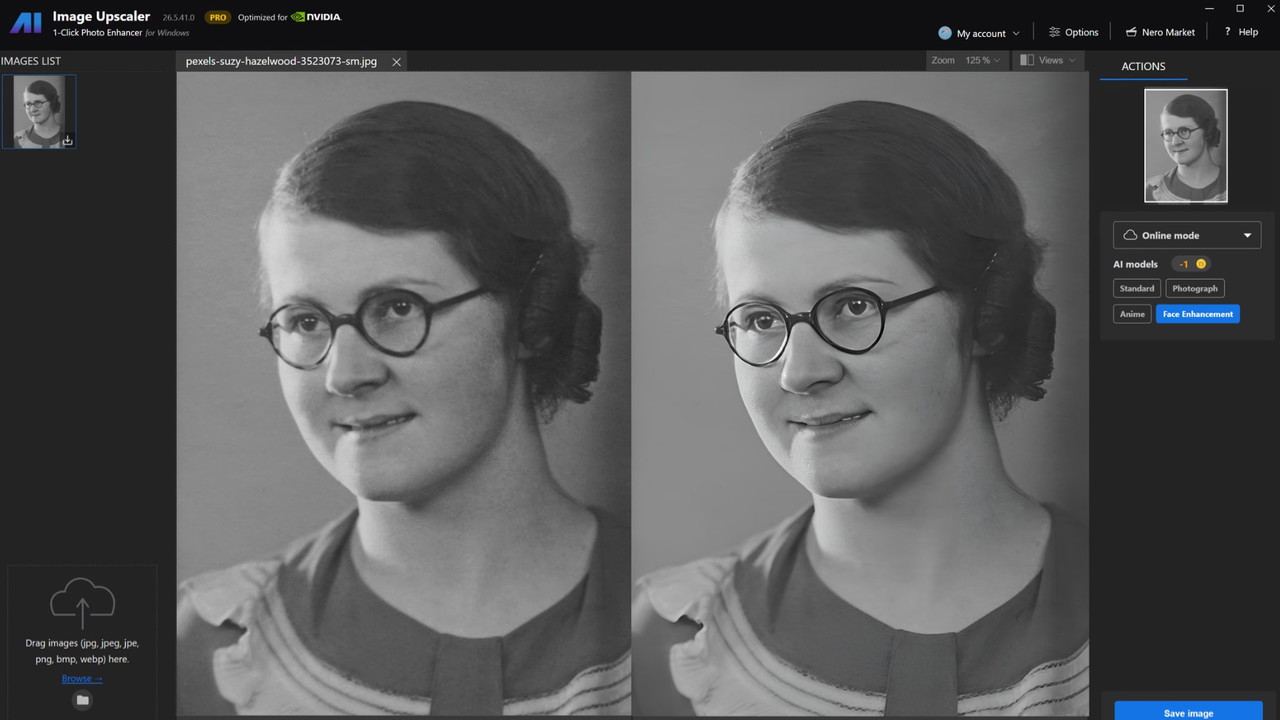1280x720 pixels.
Task: Click the download icon on the list thumbnail
Action: click(67, 141)
